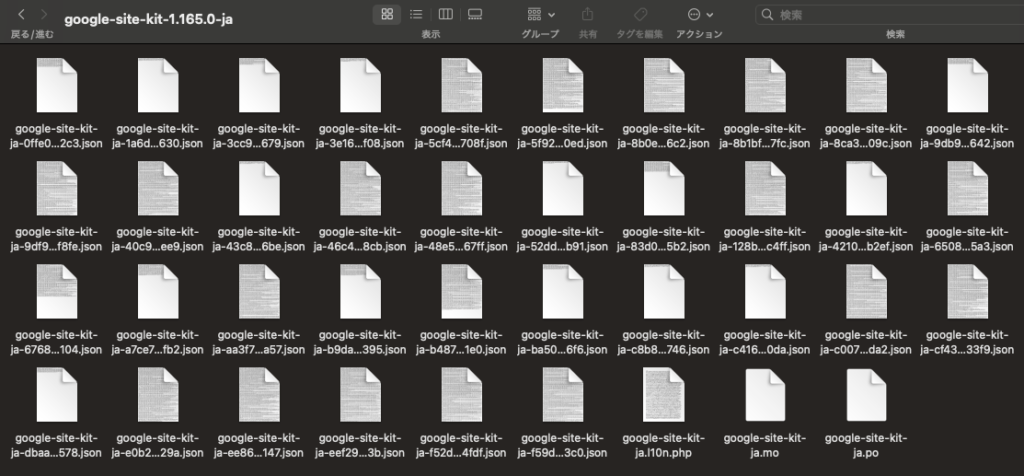Image resolution: width=1024 pixels, height=476 pixels.
Task: Switch to list view mode
Action: [x=416, y=15]
